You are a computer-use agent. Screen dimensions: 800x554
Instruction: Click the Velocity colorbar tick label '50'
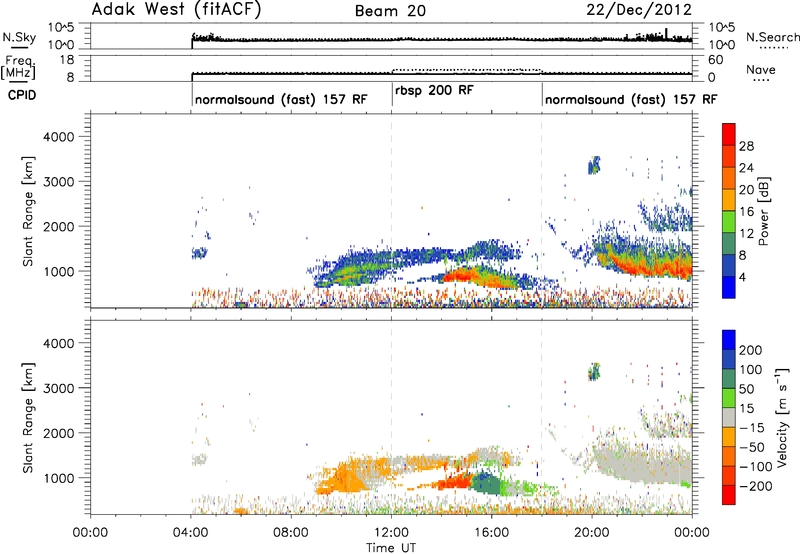[x=746, y=389]
